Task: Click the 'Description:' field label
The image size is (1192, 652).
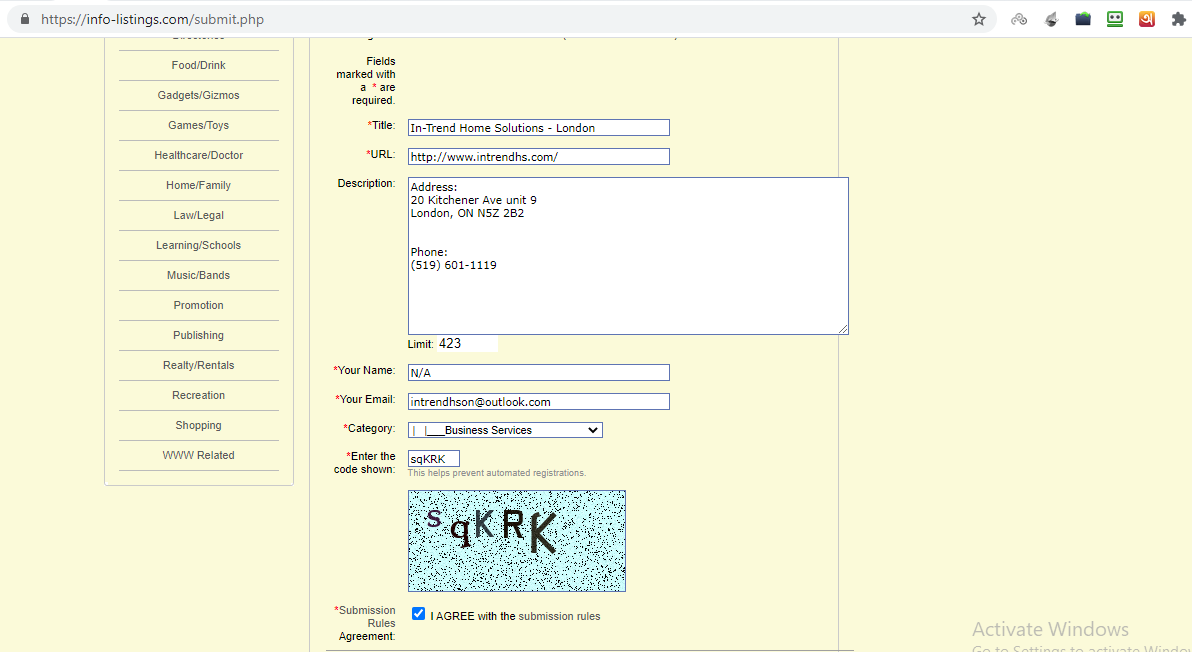Action: [366, 183]
